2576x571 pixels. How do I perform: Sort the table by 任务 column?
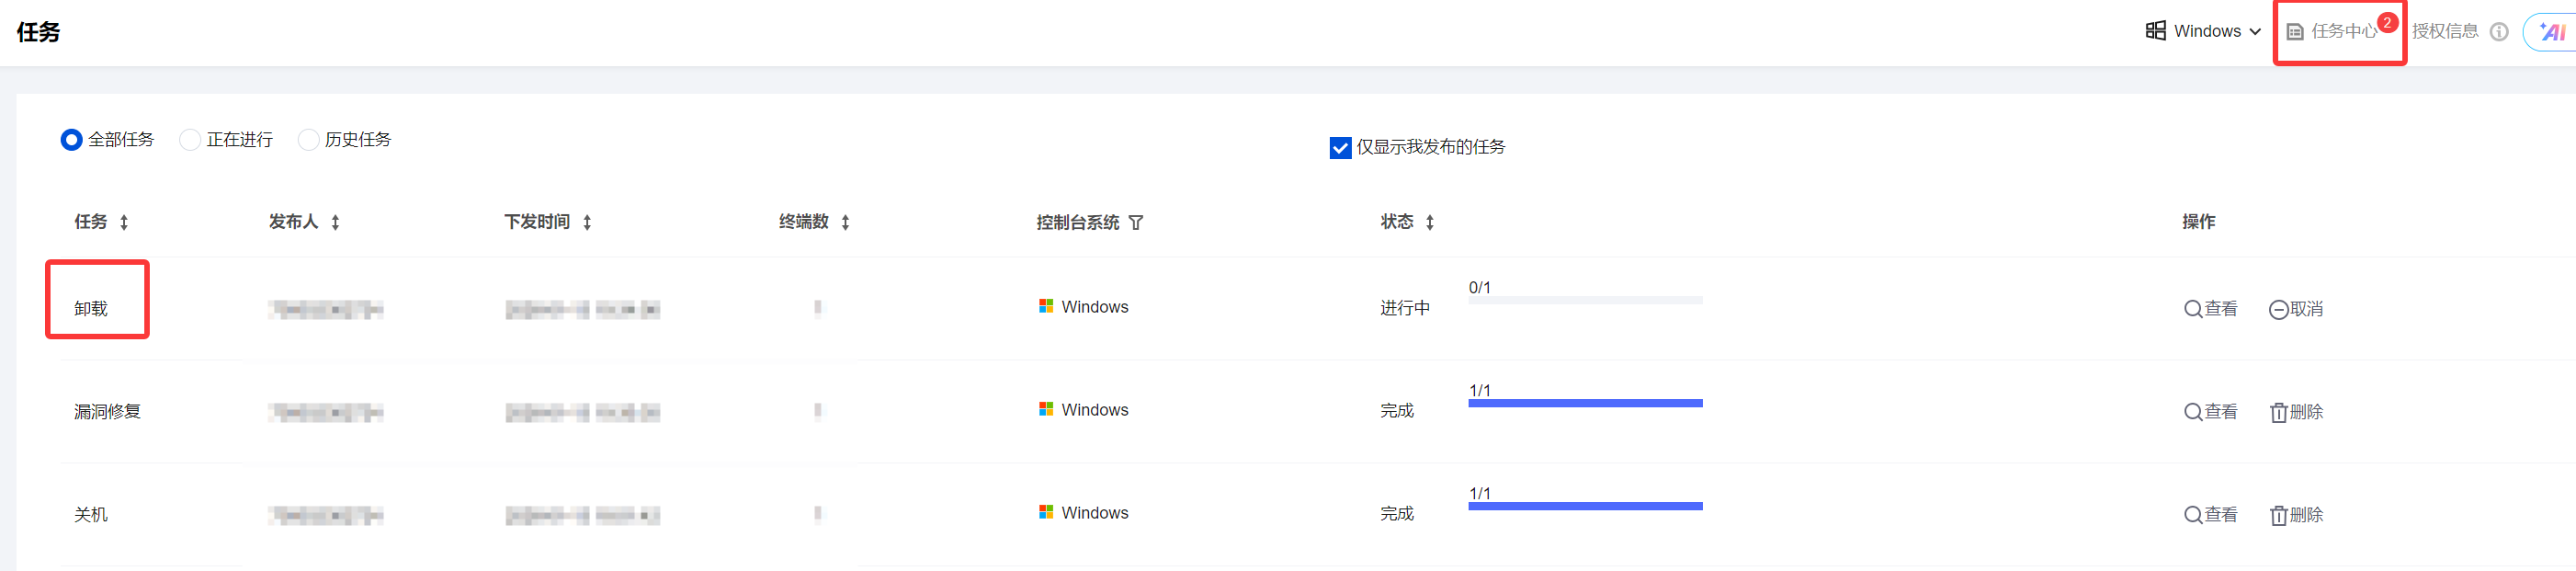tap(124, 223)
